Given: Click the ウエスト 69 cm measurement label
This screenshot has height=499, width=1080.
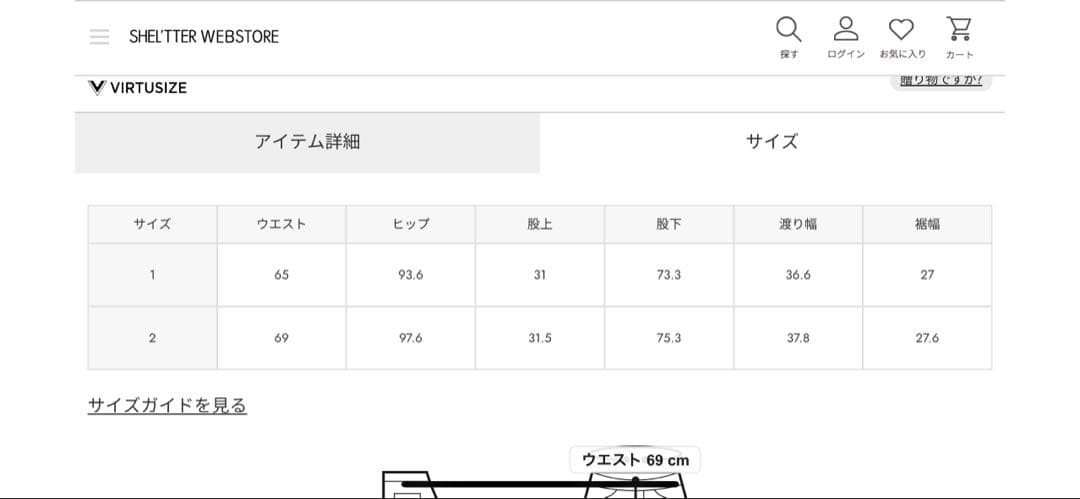Looking at the screenshot, I should (635, 460).
